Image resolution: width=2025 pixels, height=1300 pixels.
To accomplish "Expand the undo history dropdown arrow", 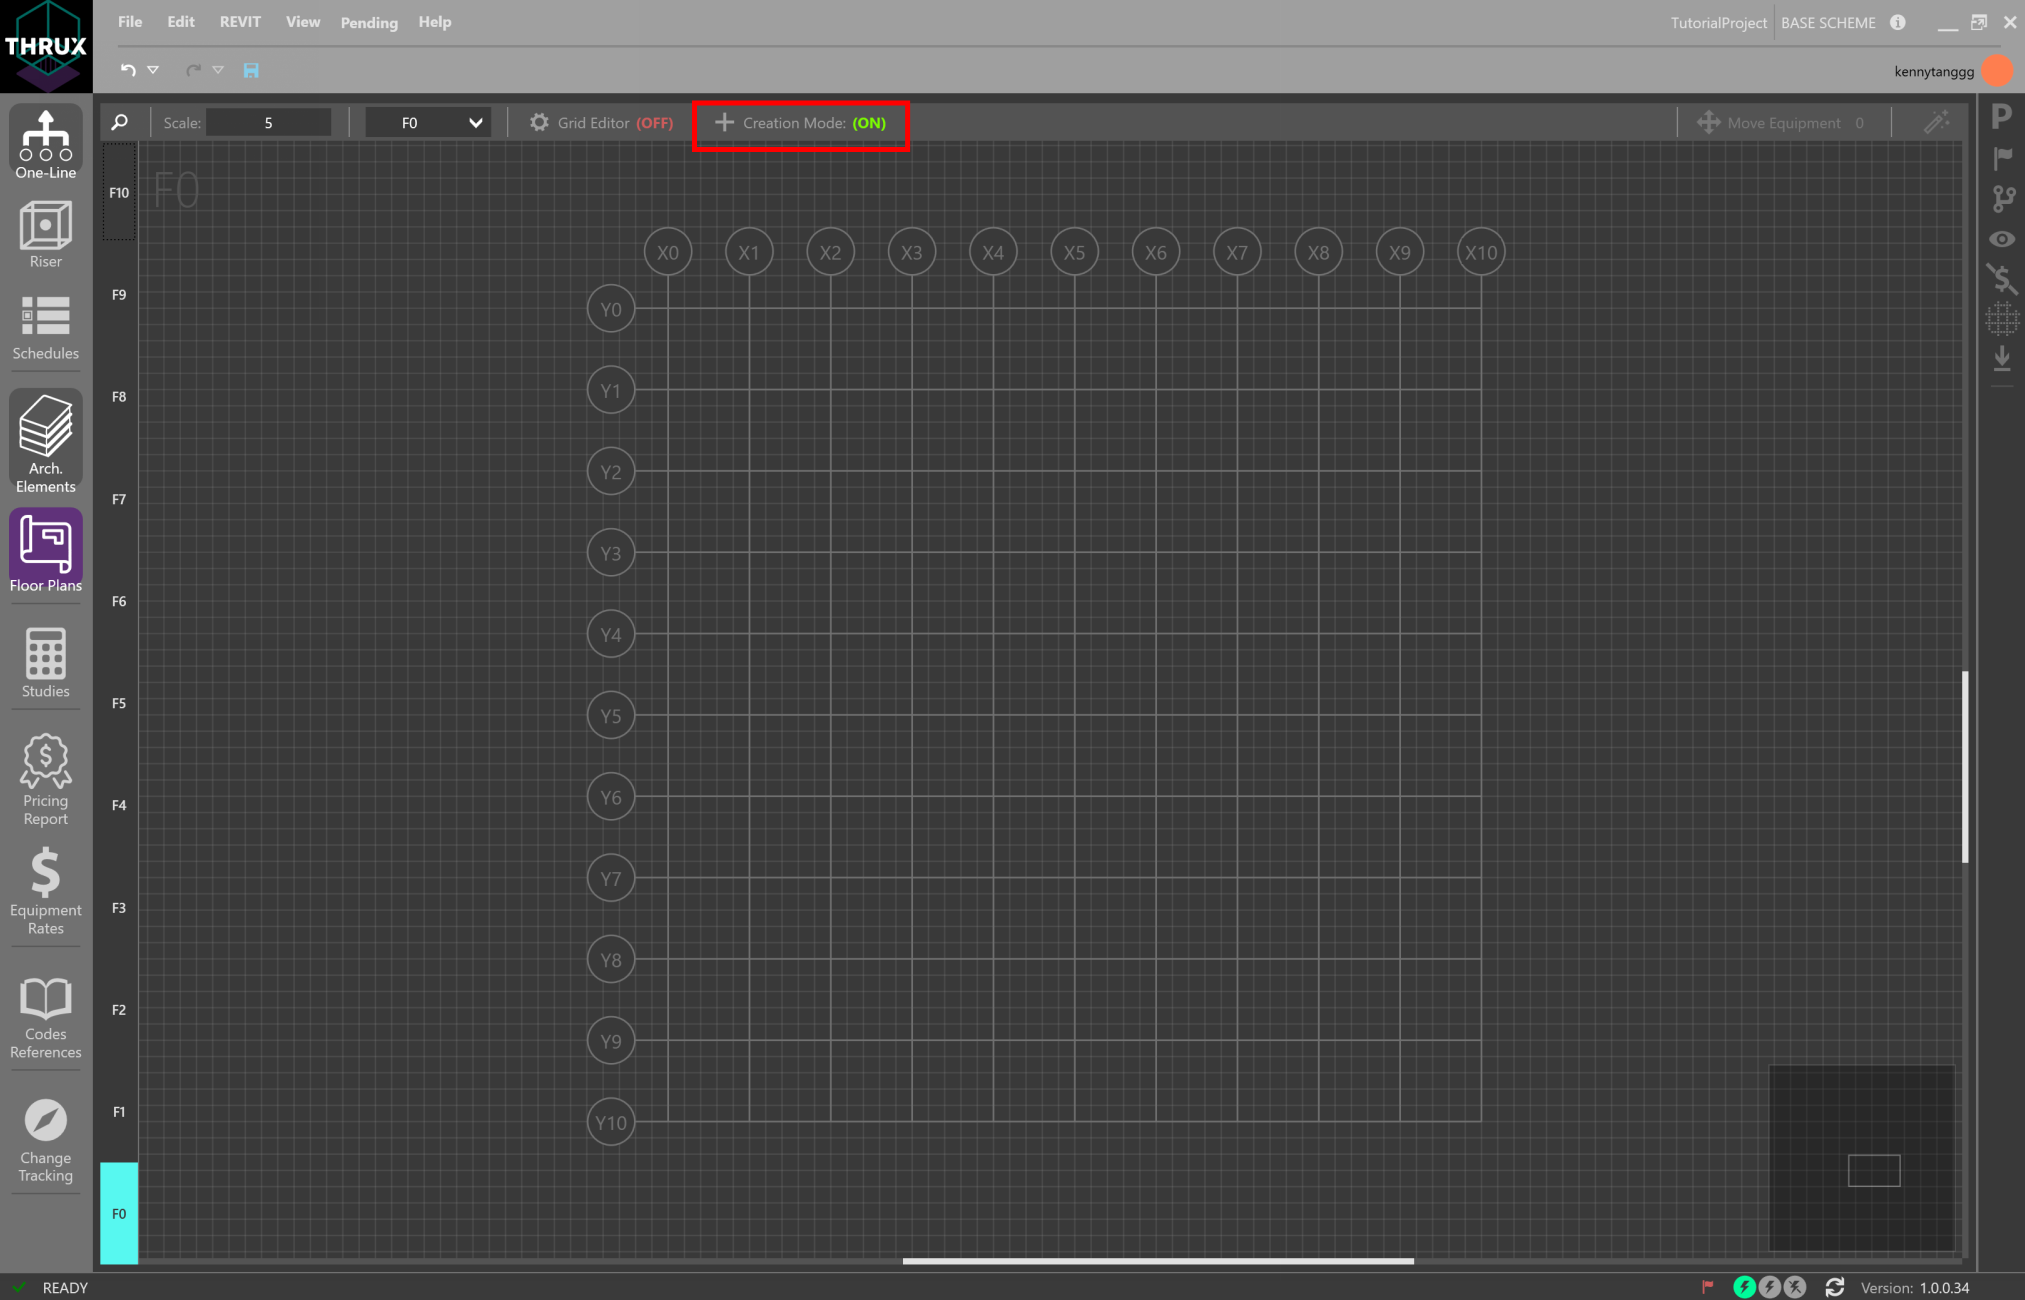I will tap(153, 70).
